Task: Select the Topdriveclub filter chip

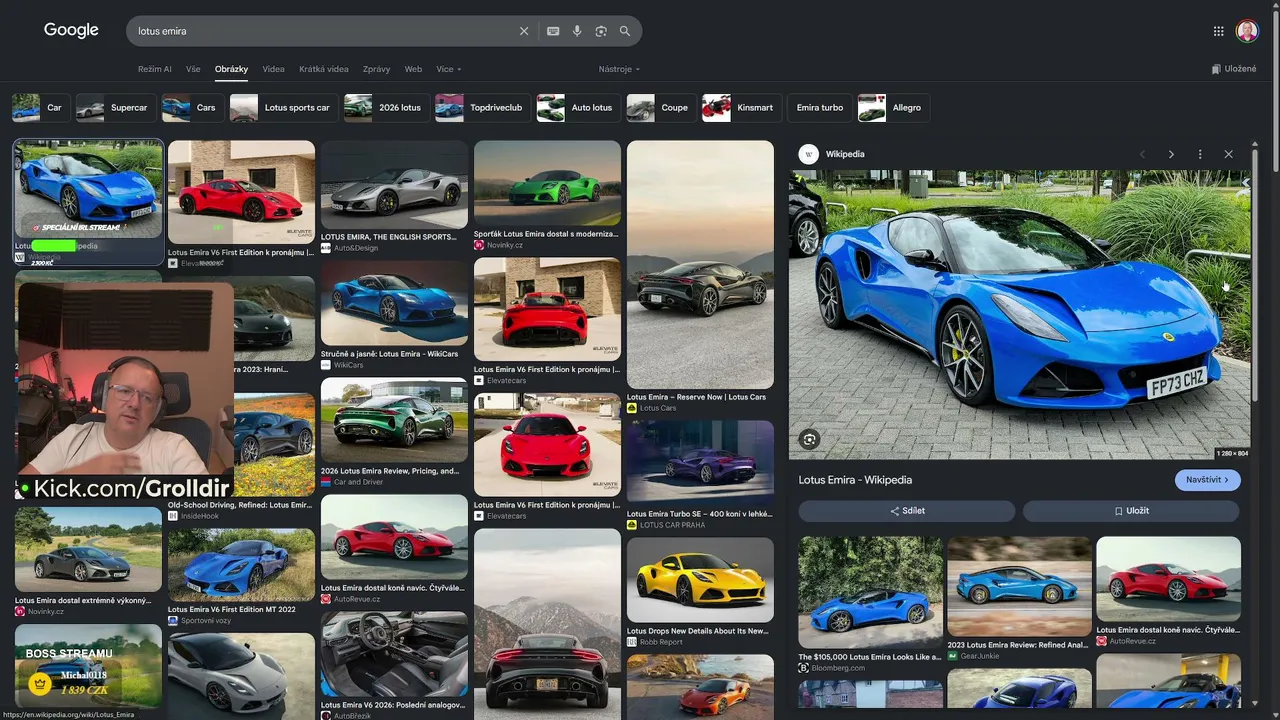Action: (x=482, y=108)
